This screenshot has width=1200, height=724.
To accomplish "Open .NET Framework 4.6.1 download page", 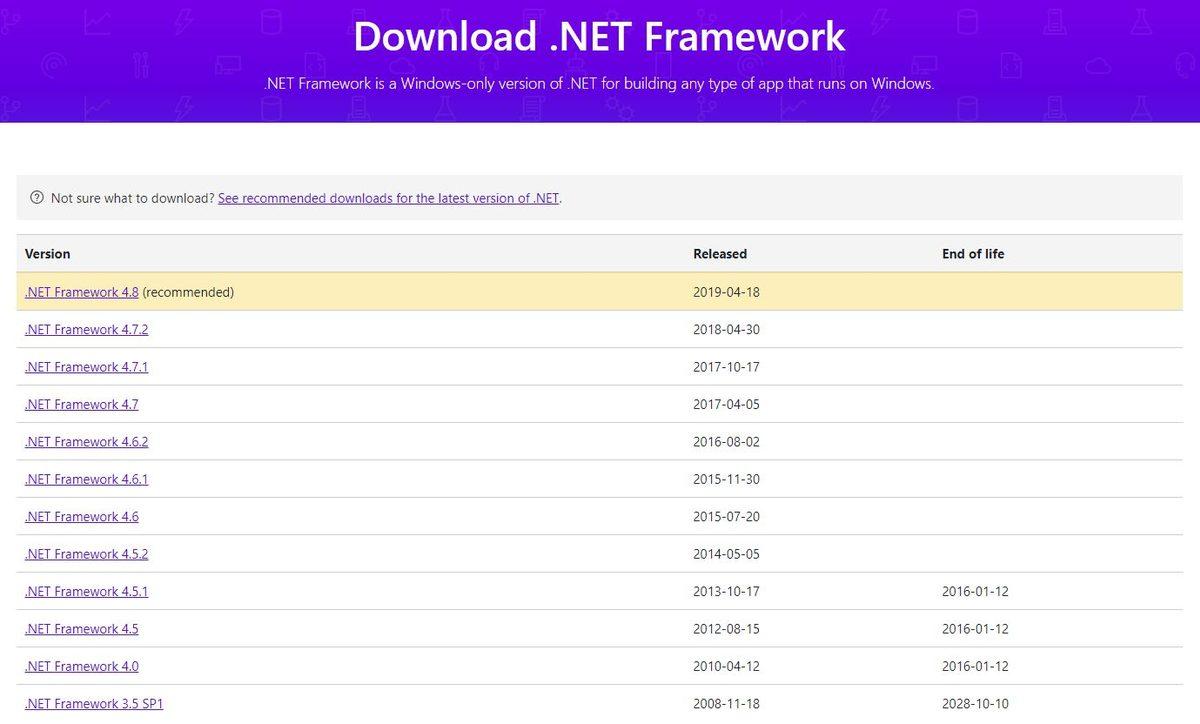I will (x=86, y=479).
